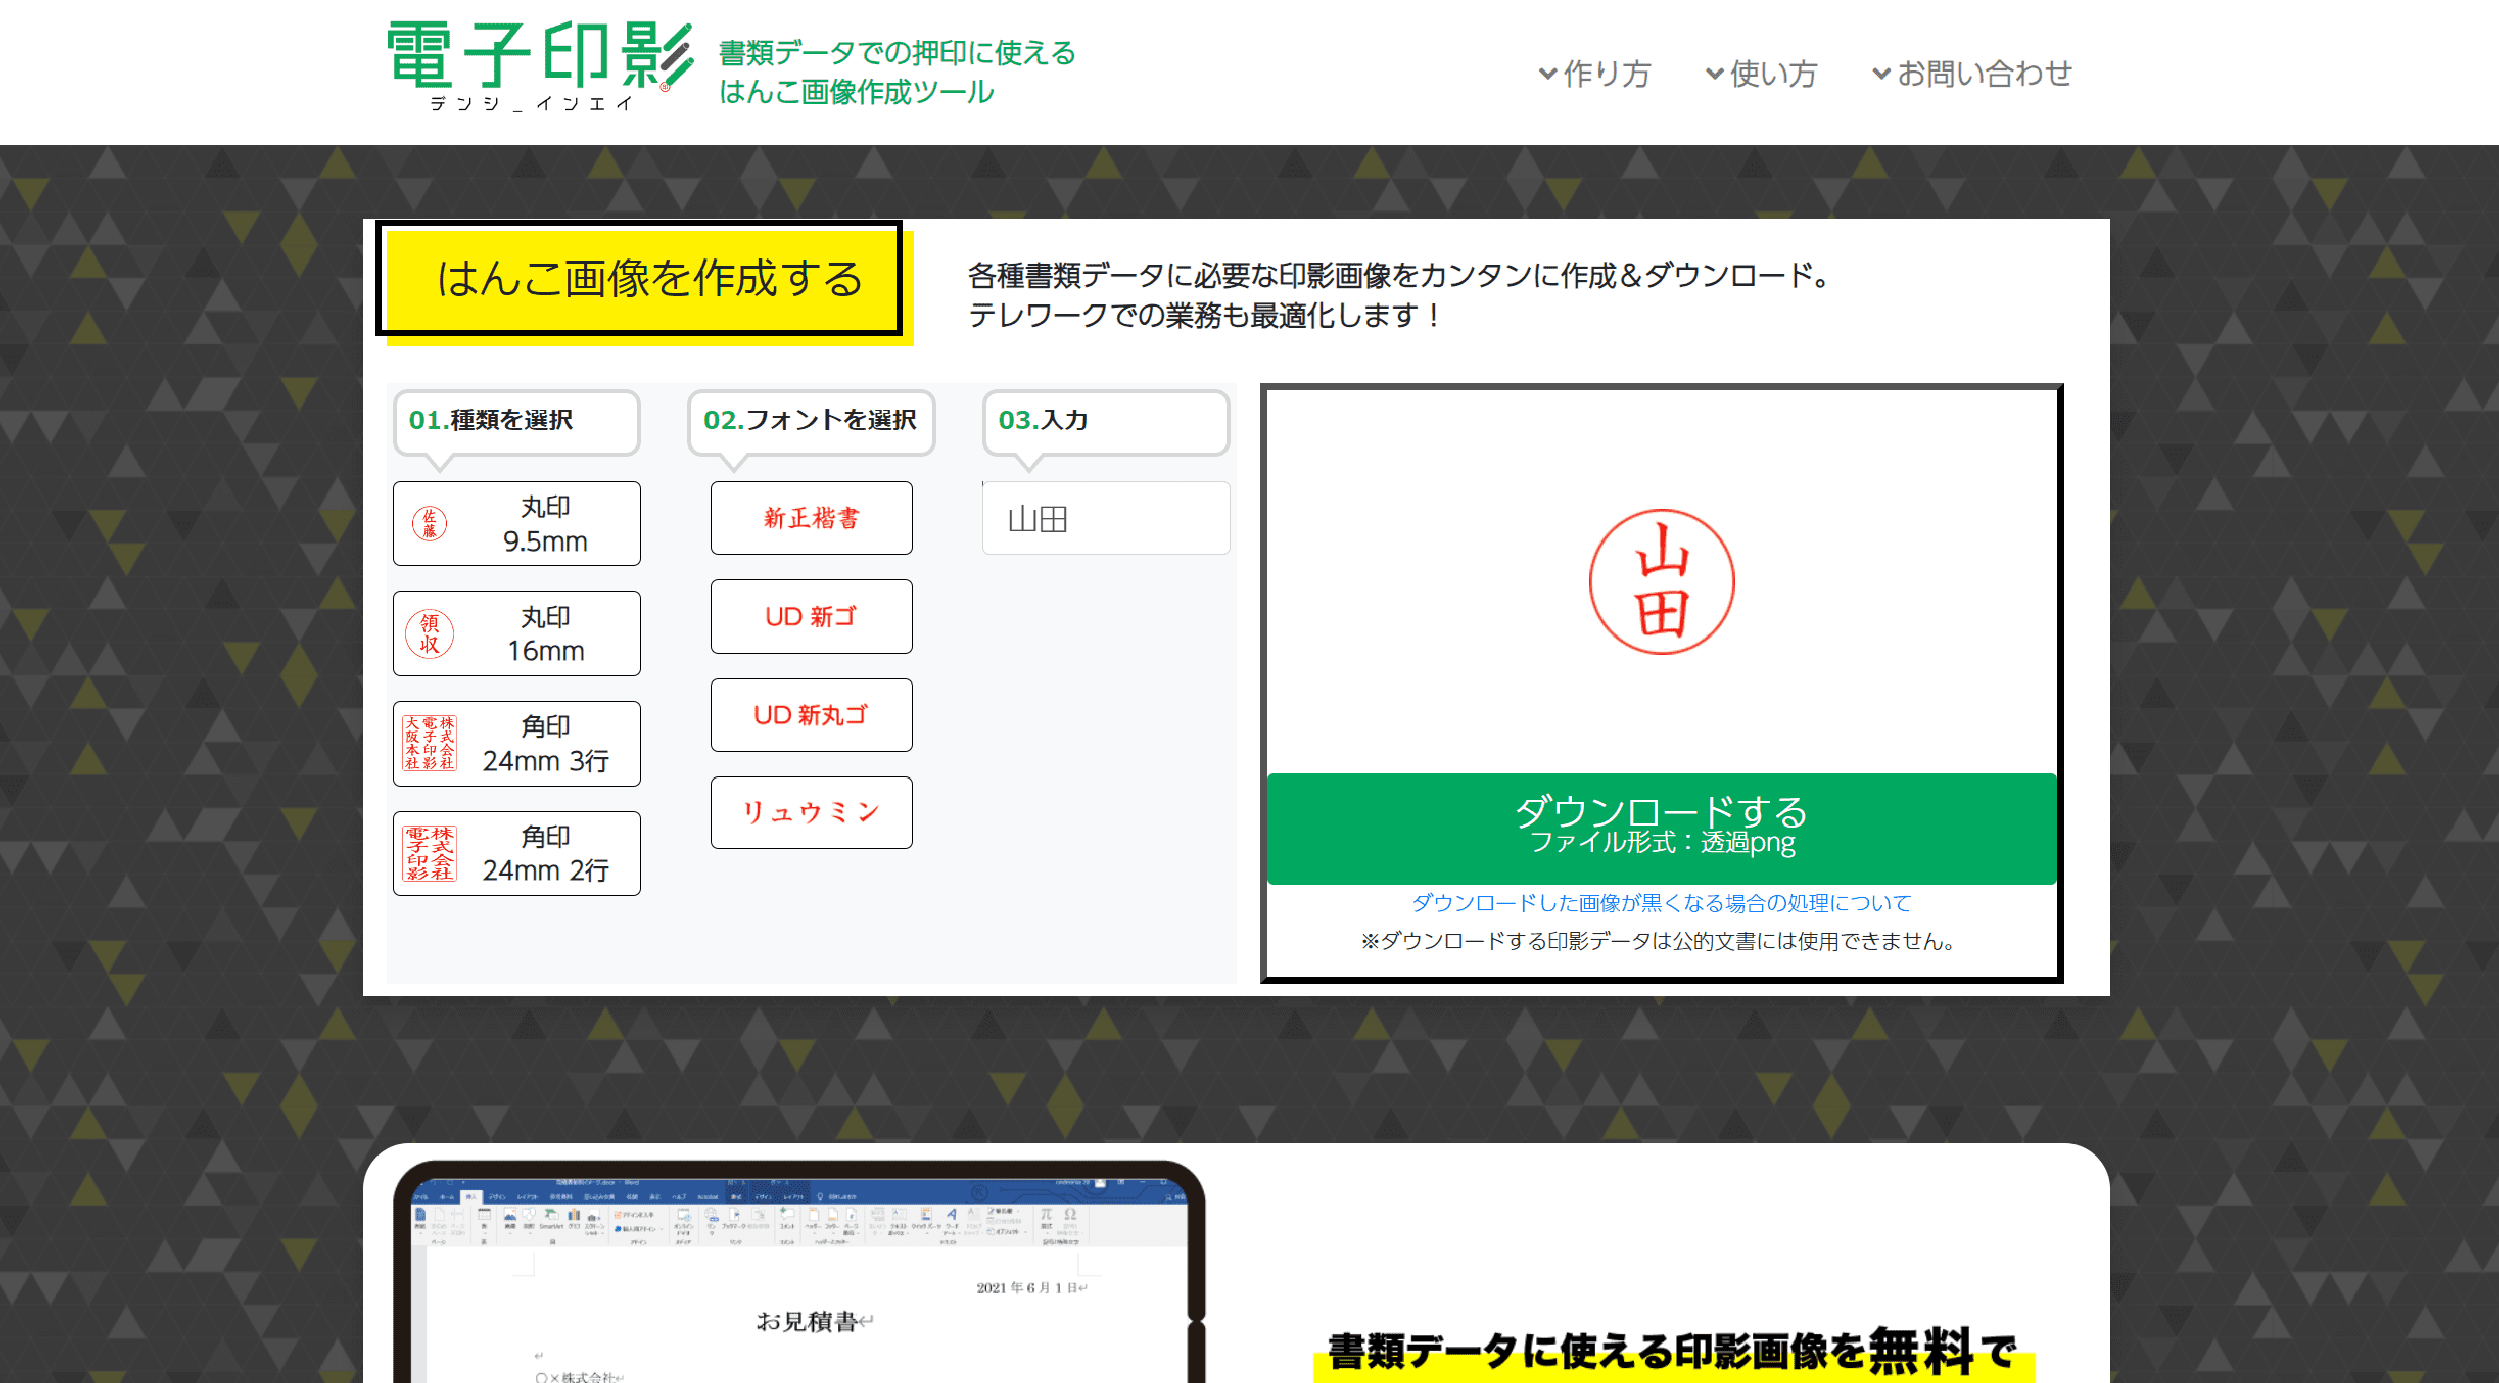Click the three-column square seal icon
Image resolution: width=2499 pixels, height=1383 pixels.
click(x=430, y=743)
